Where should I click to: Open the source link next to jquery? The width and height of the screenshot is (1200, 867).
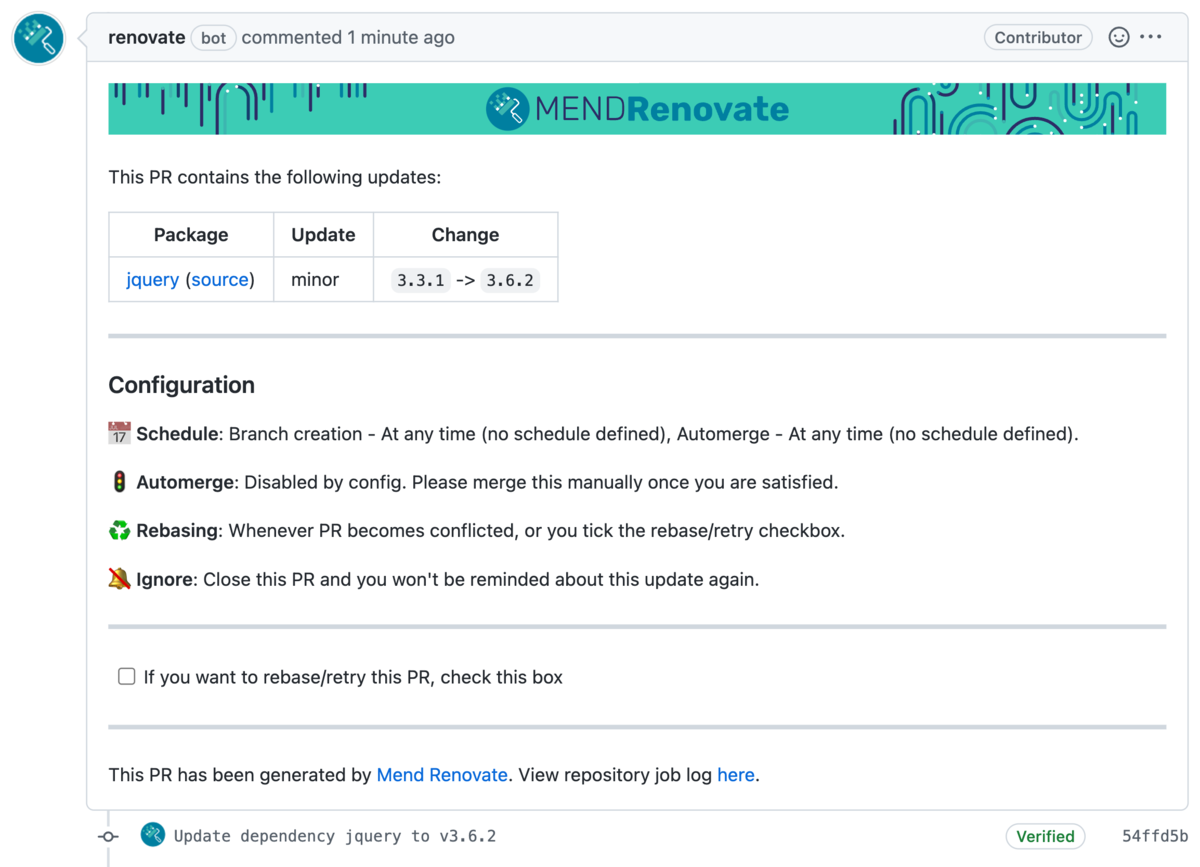(220, 280)
